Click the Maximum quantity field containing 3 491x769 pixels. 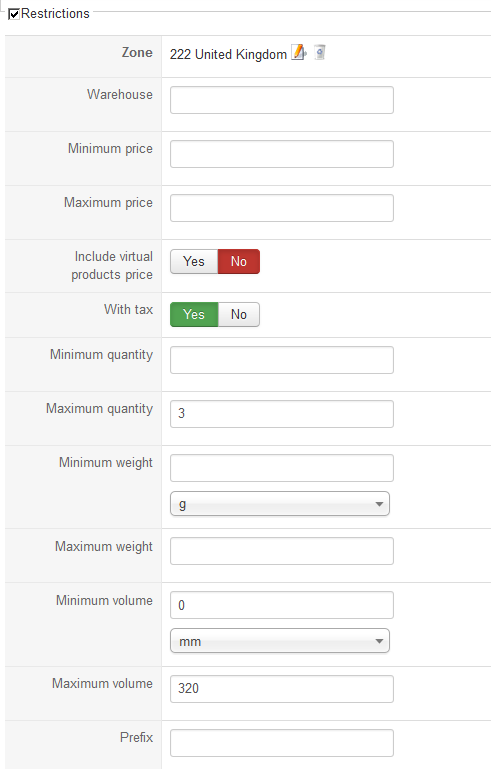tap(282, 414)
